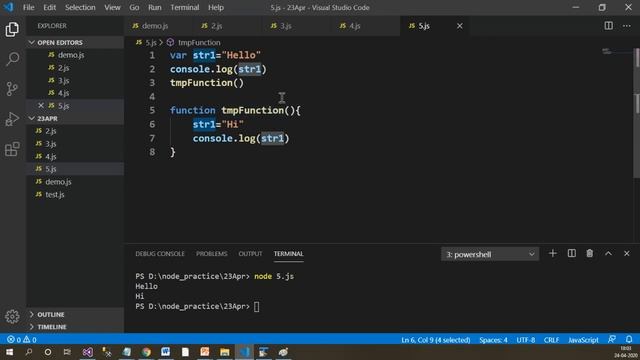Split the terminal panel
Screen dimensions: 640x360
pyautogui.click(x=571, y=253)
